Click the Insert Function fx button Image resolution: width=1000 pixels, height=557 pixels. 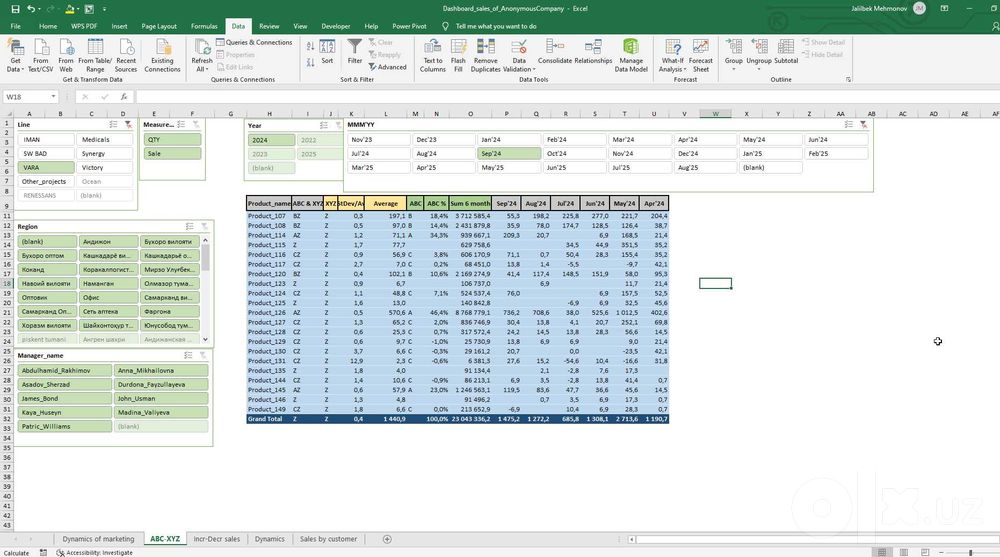(x=124, y=96)
